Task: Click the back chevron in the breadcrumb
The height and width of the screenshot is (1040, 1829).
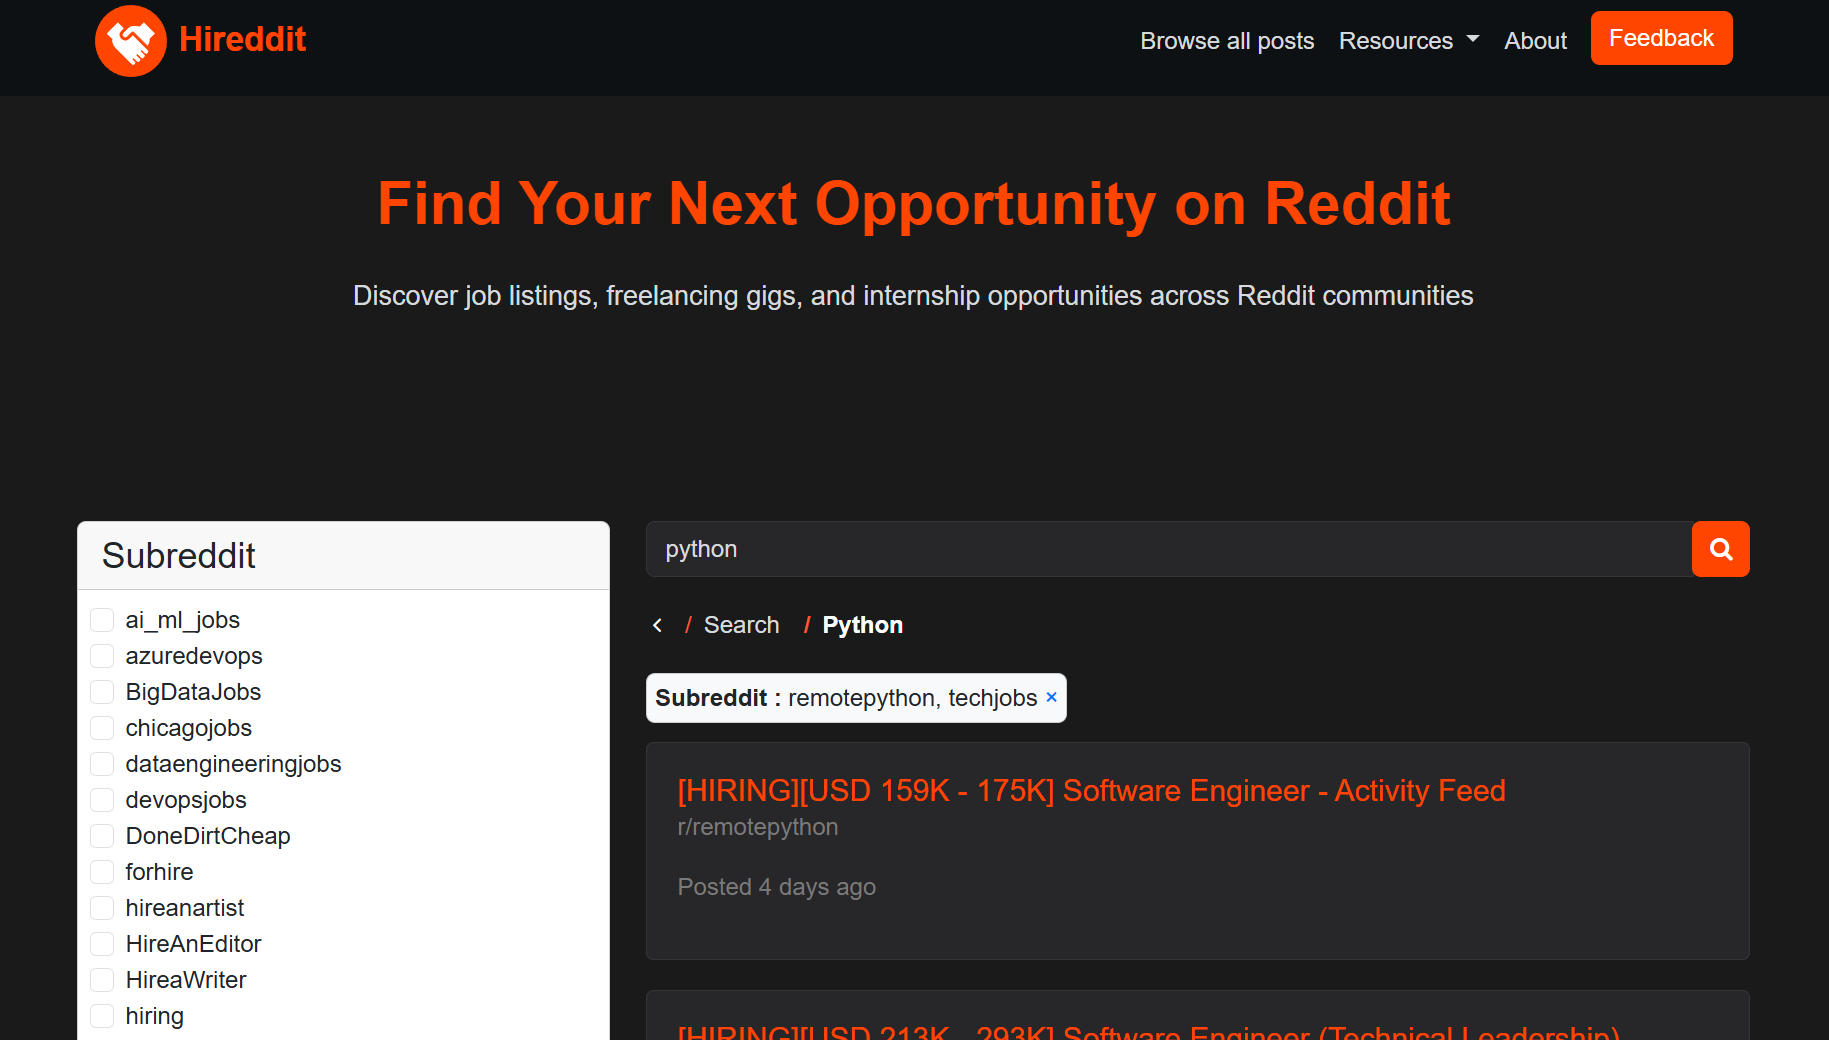Action: [657, 625]
